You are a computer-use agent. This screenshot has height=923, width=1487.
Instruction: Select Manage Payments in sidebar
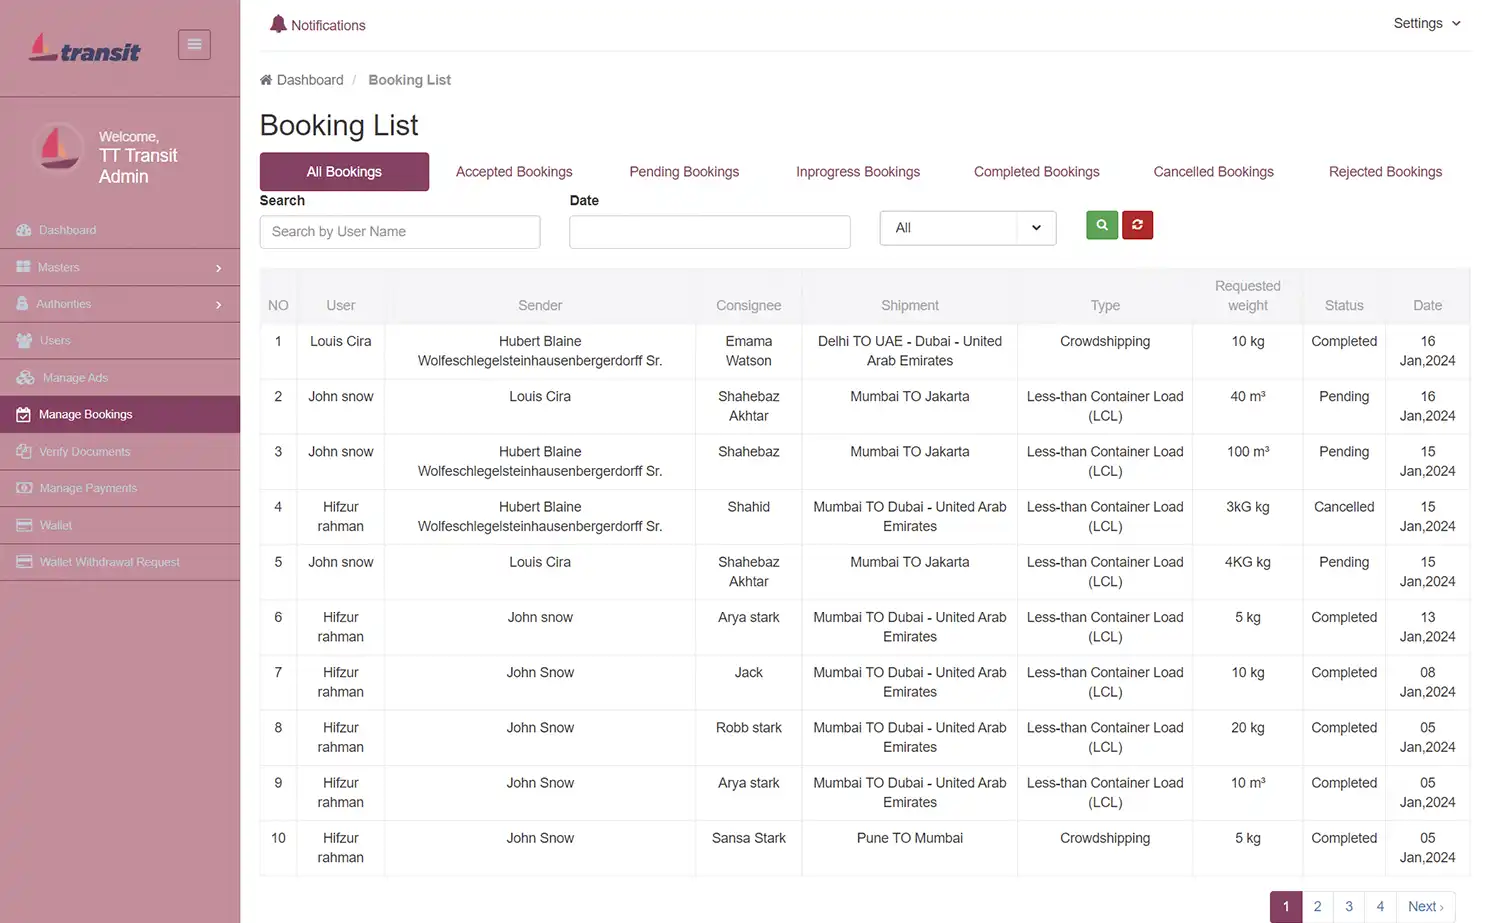click(x=87, y=488)
